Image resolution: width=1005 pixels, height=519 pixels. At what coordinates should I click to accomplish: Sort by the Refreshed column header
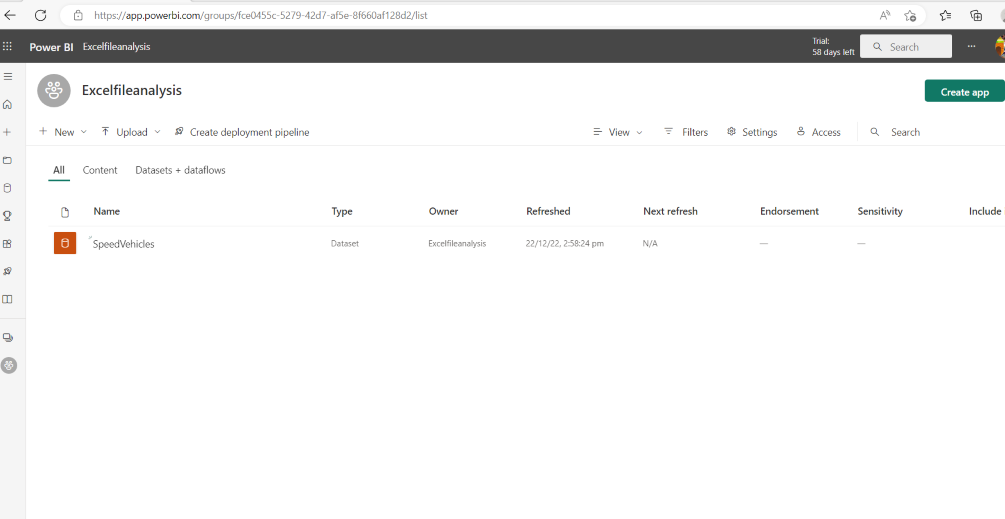(x=548, y=211)
